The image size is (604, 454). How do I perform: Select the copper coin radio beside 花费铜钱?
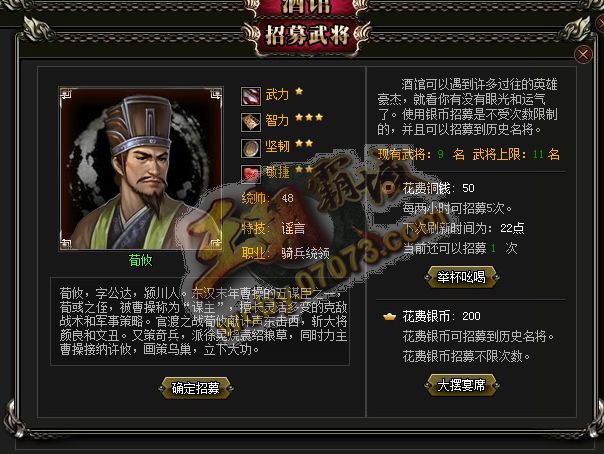pyautogui.click(x=389, y=188)
